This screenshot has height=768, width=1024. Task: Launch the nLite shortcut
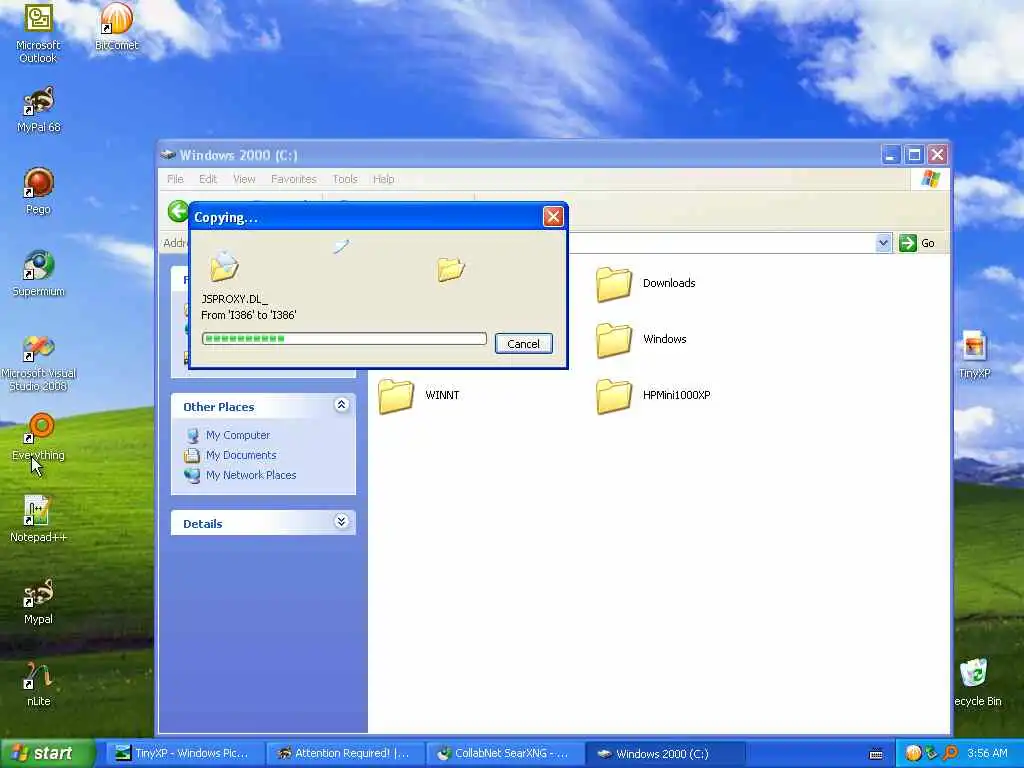(38, 684)
